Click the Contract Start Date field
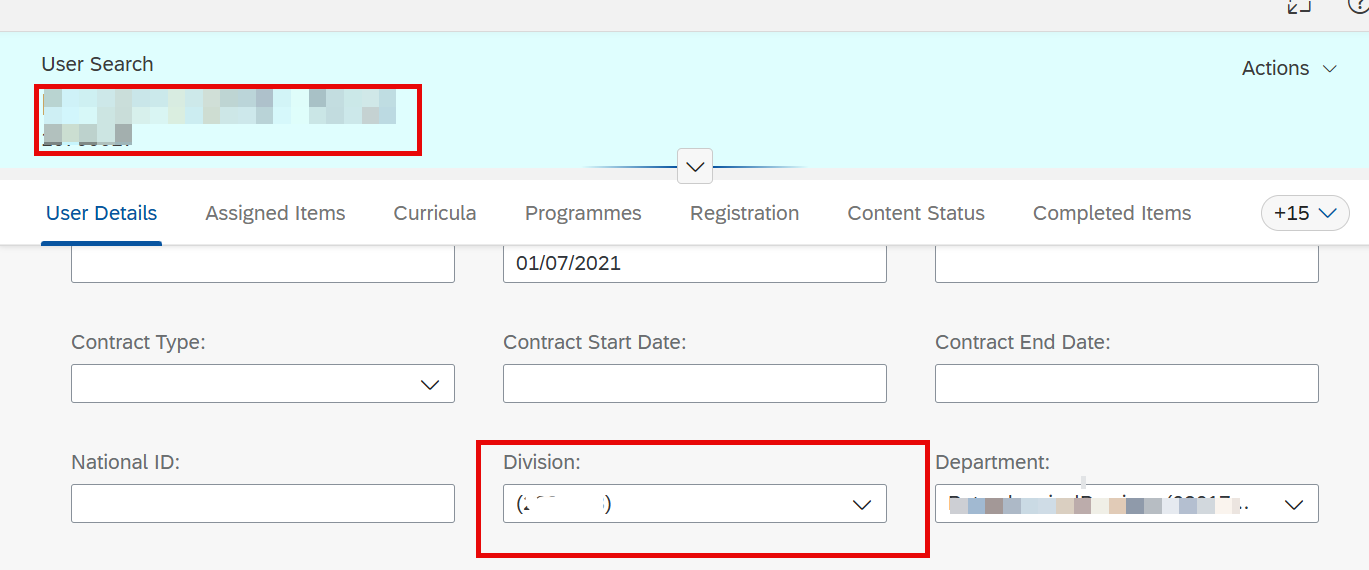This screenshot has width=1369, height=570. [x=695, y=384]
